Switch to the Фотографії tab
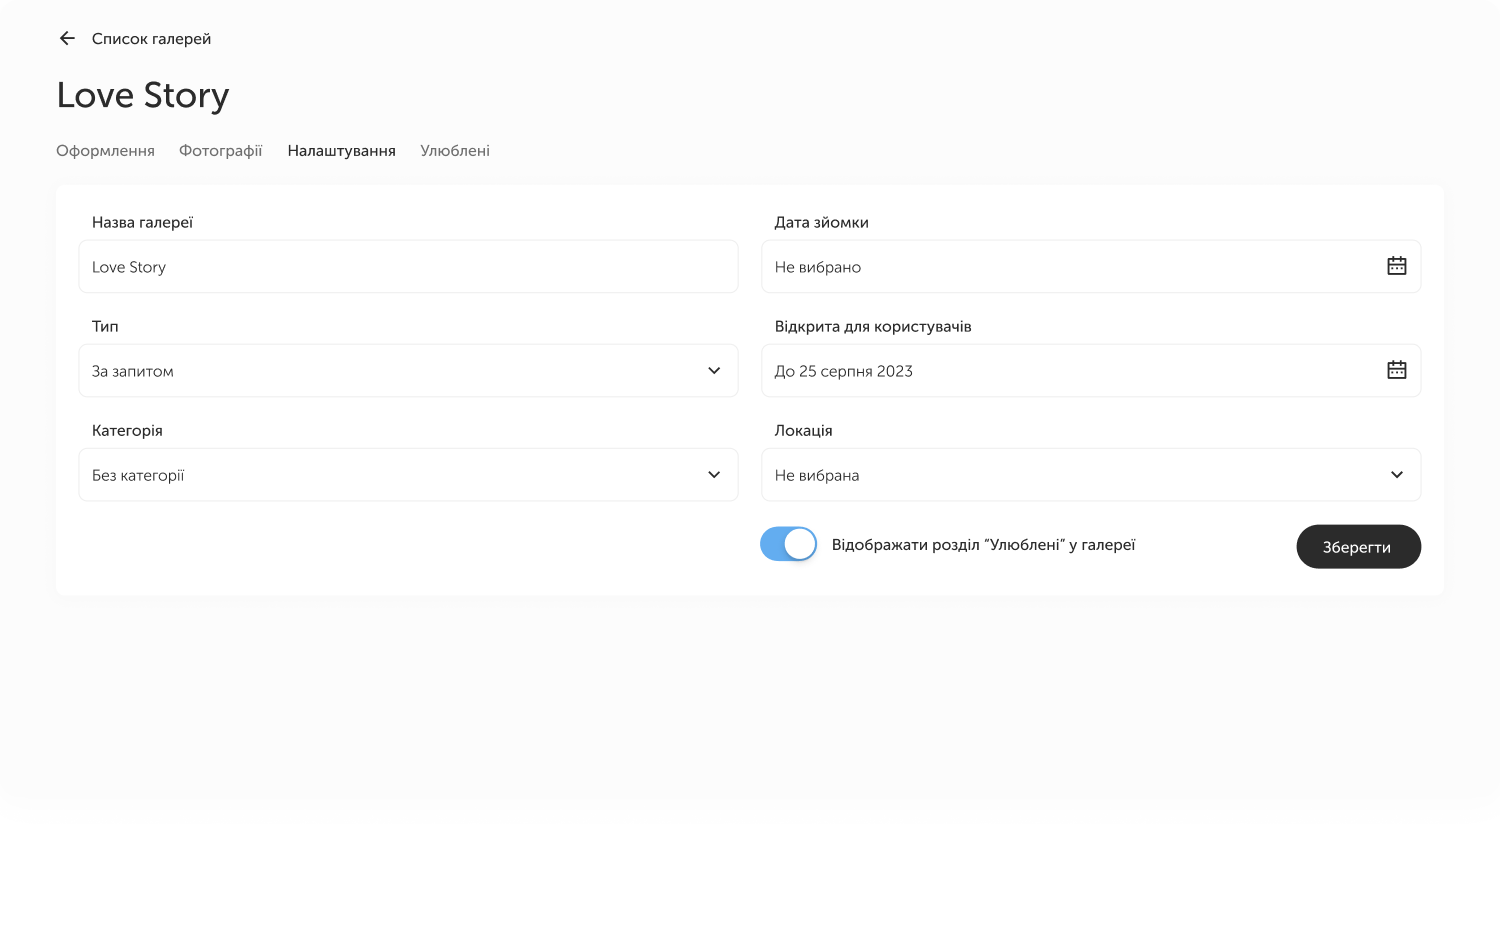1500x932 pixels. (x=220, y=151)
